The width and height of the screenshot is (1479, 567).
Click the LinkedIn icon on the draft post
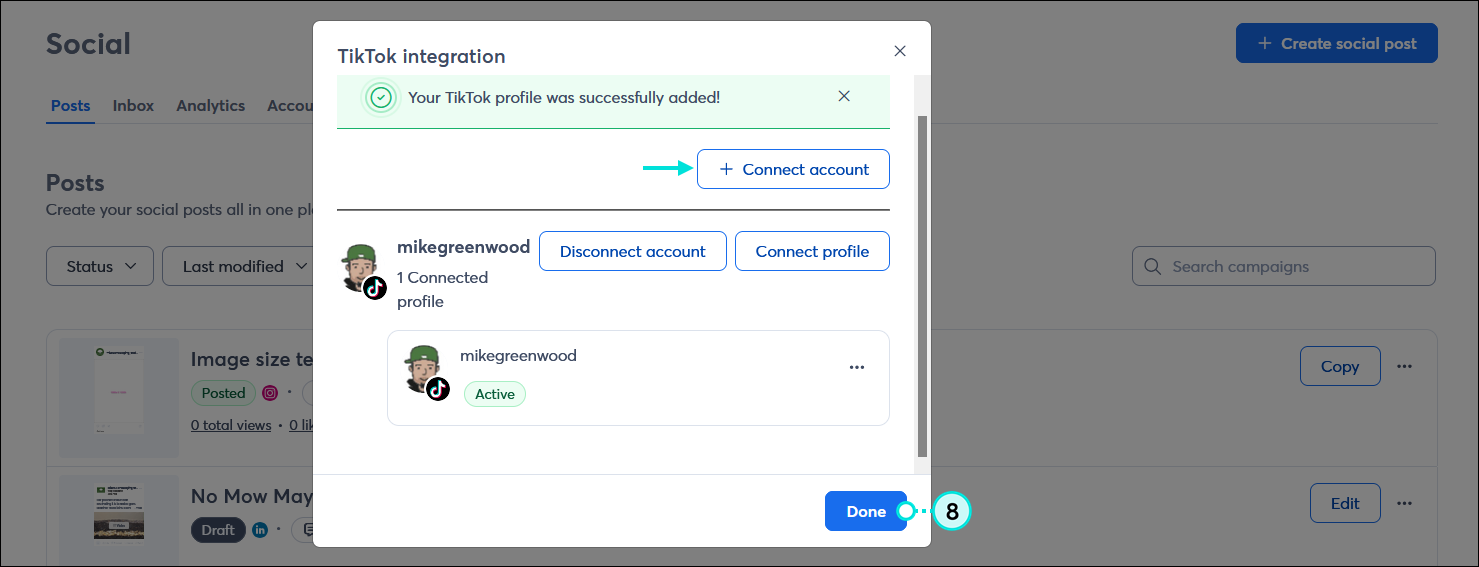(260, 530)
